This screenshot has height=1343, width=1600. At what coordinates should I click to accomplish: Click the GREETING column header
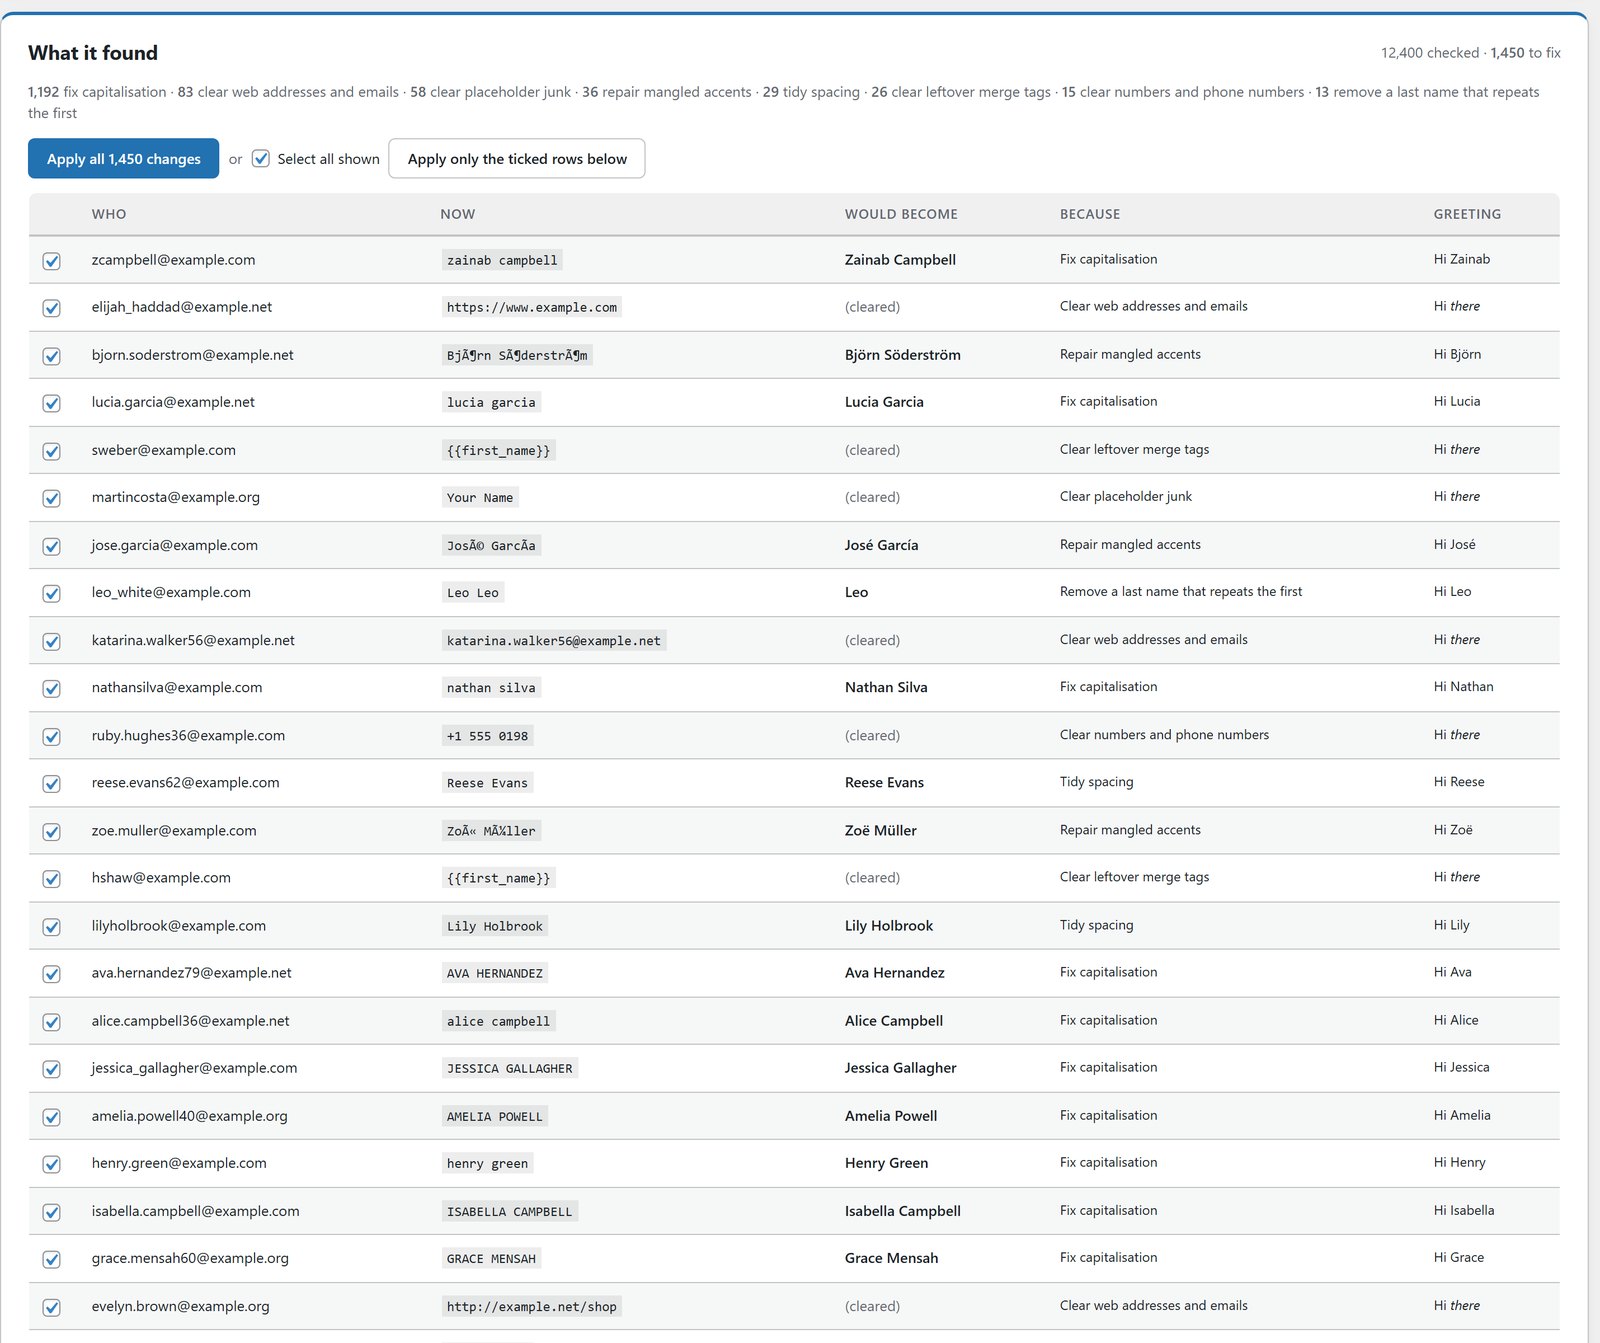point(1467,214)
